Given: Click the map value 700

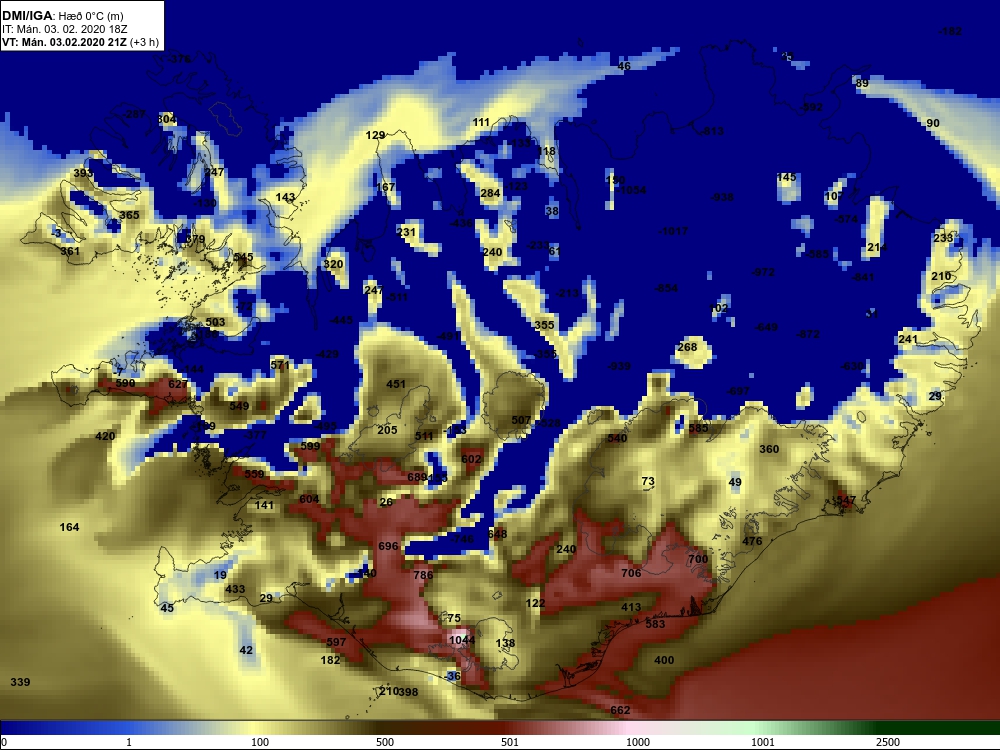Looking at the screenshot, I should 698,559.
